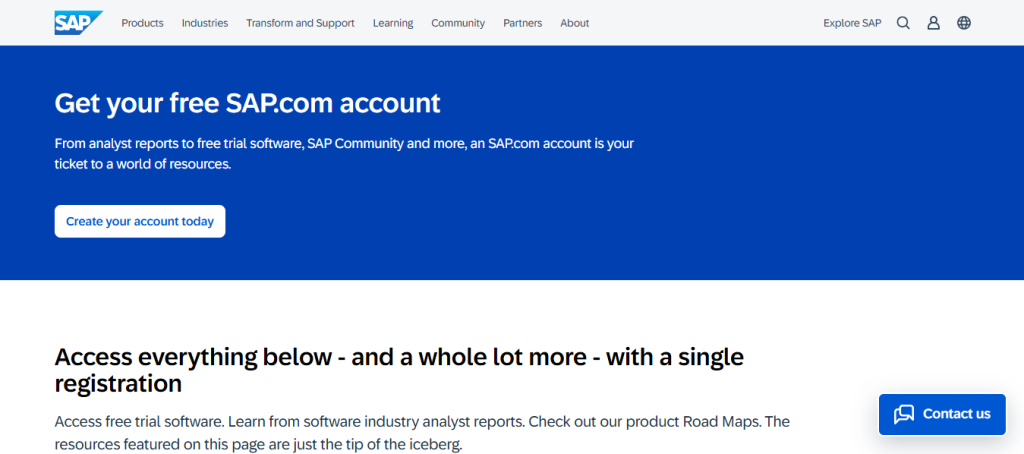Viewport: 1024px width, 454px height.
Task: Click the SAP logo
Action: point(78,23)
